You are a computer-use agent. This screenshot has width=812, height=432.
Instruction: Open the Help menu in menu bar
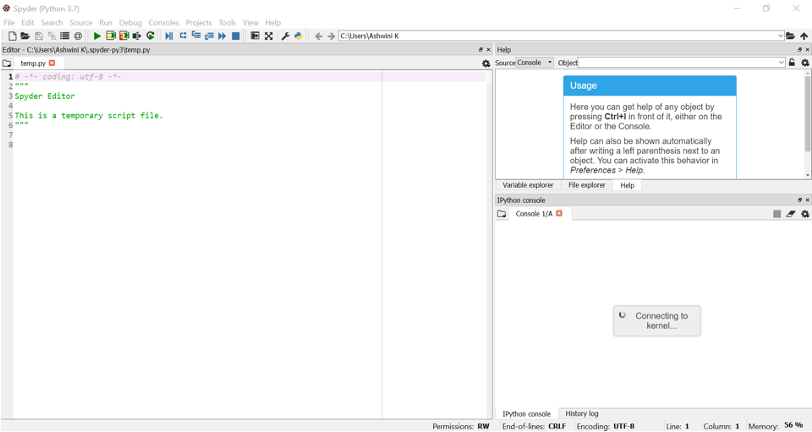273,23
